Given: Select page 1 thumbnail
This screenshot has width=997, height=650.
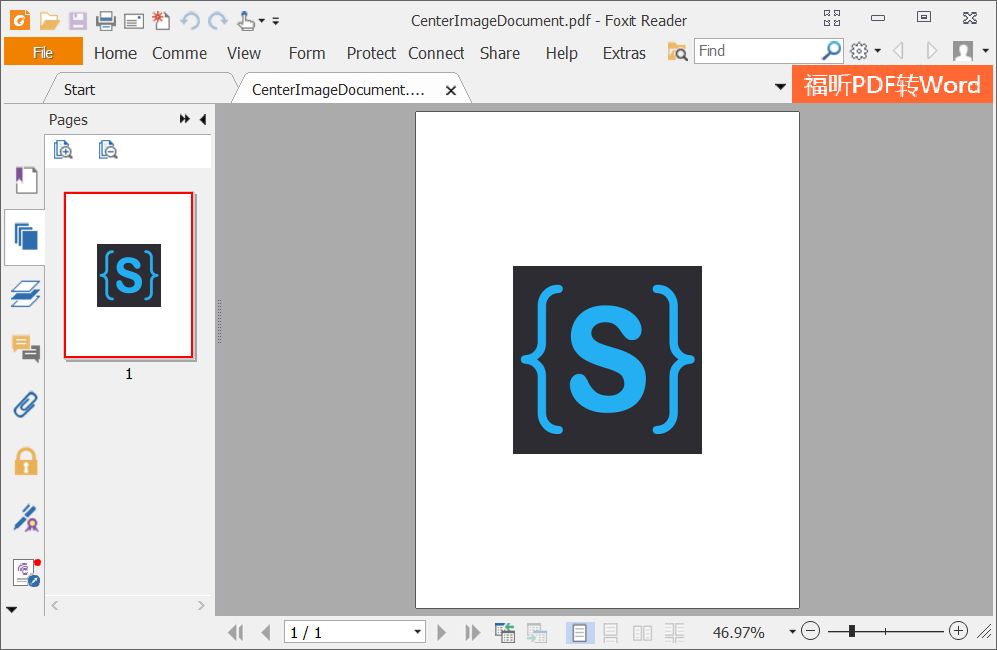Looking at the screenshot, I should coord(128,275).
